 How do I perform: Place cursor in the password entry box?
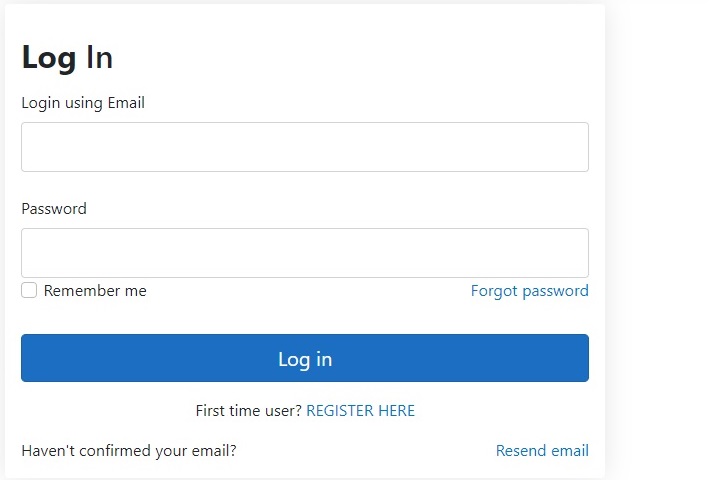304,253
